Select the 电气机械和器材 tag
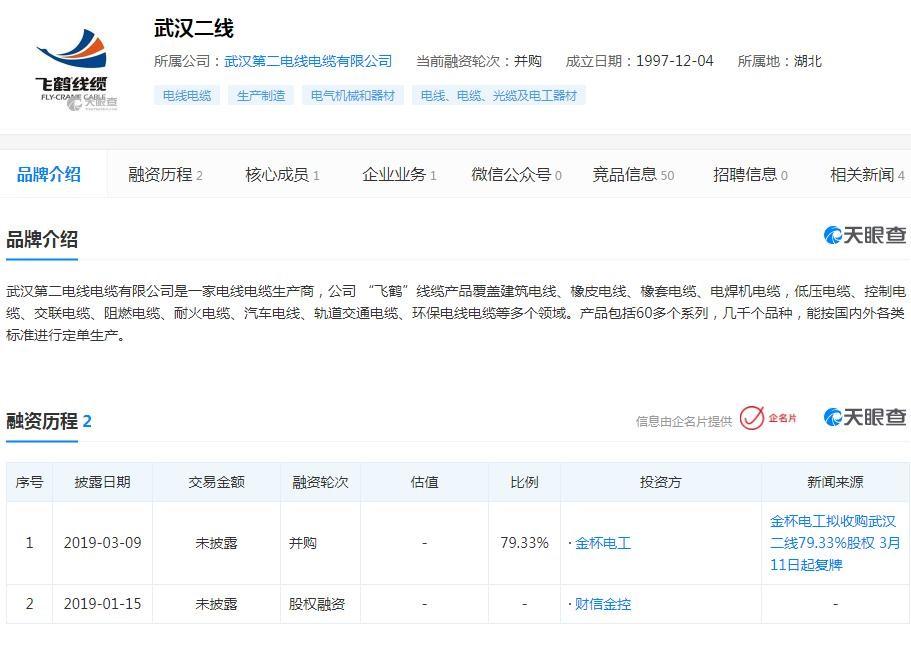Image resolution: width=911 pixels, height=657 pixels. tap(353, 96)
